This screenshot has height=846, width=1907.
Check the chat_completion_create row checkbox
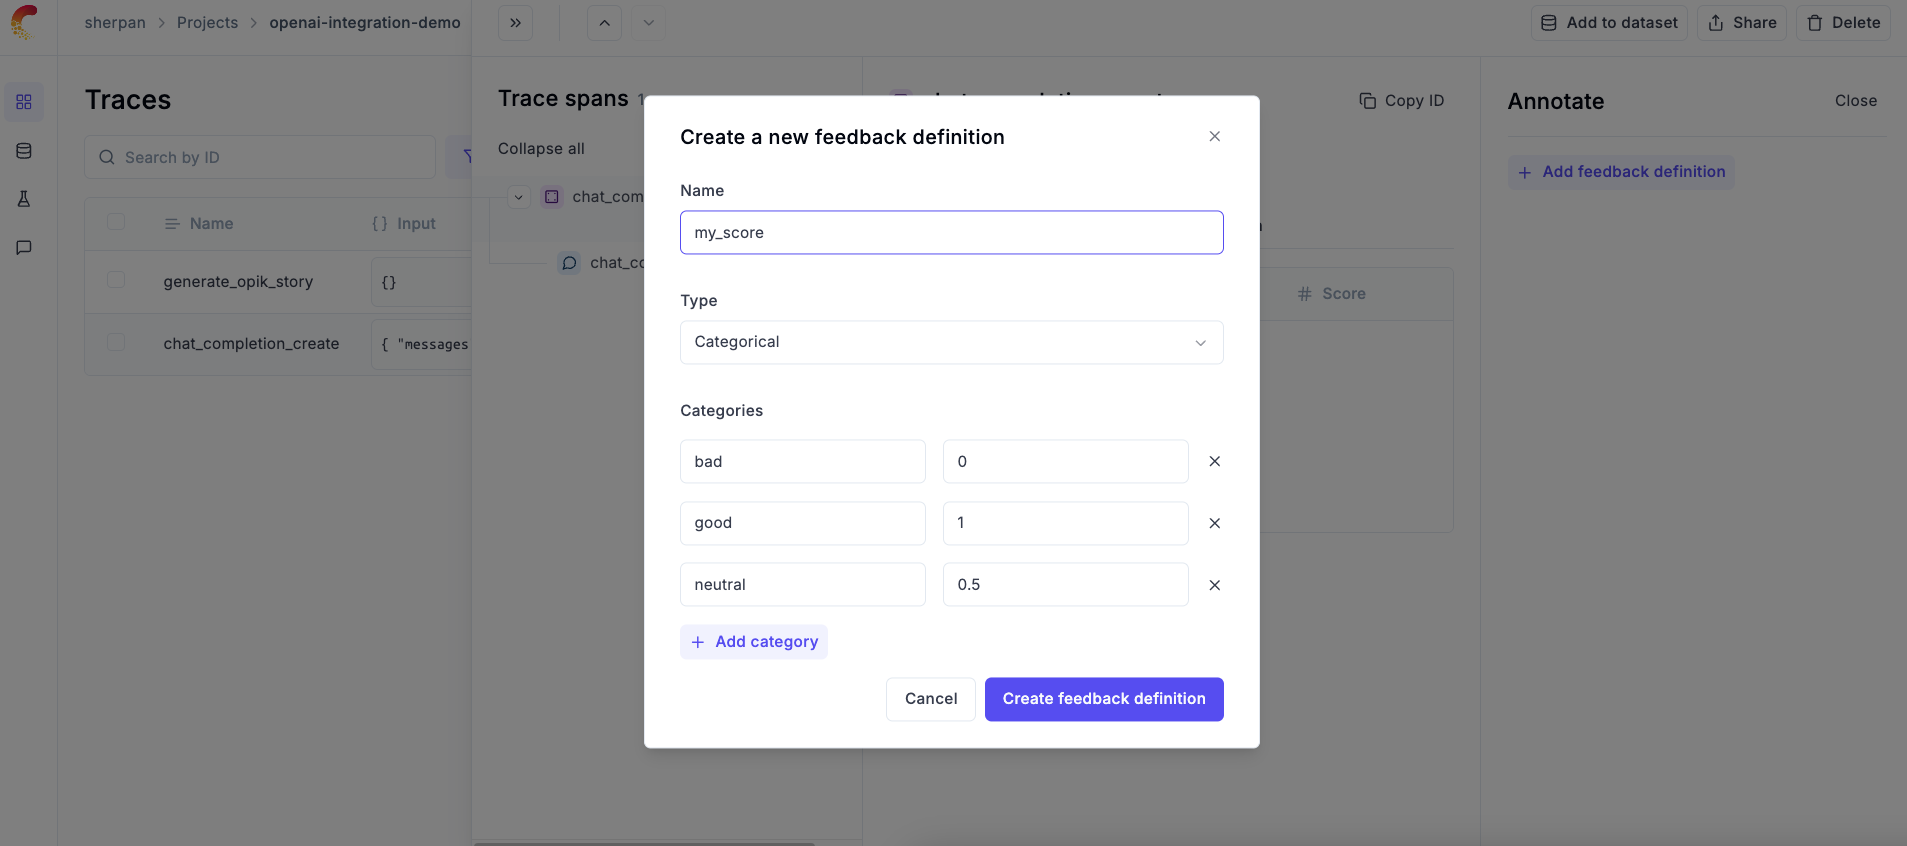pyautogui.click(x=115, y=342)
